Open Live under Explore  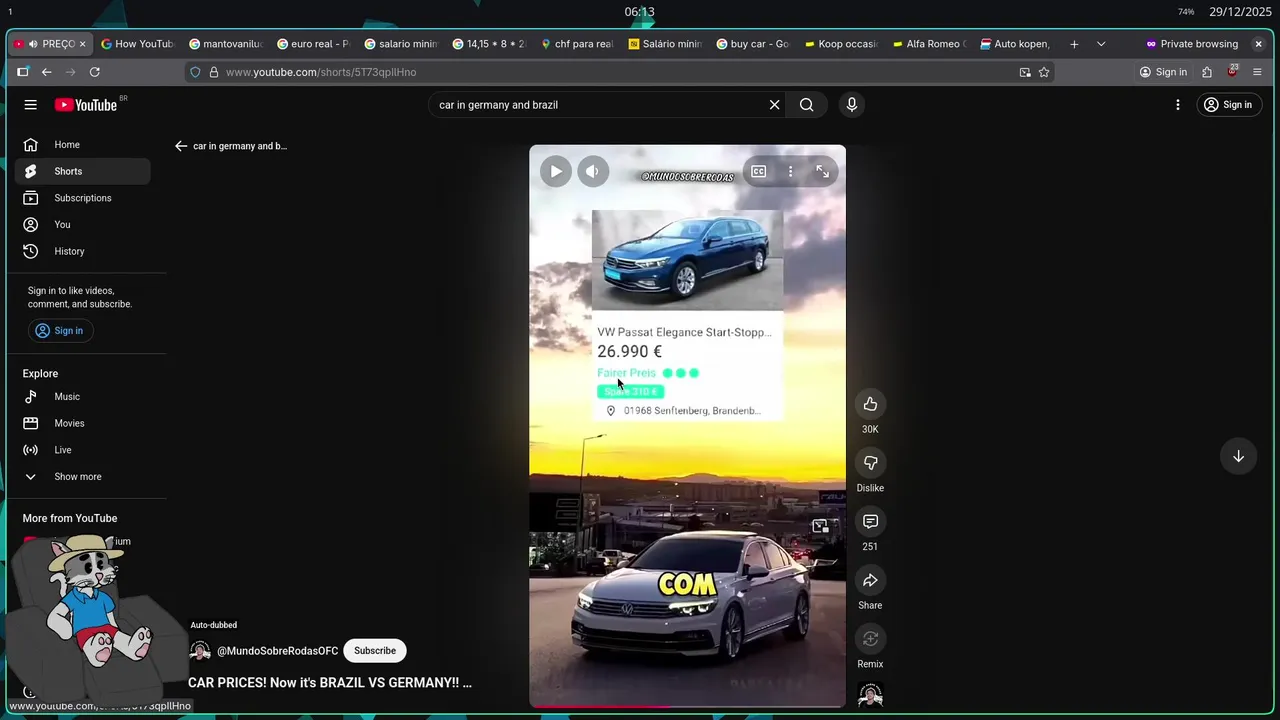click(x=82, y=450)
